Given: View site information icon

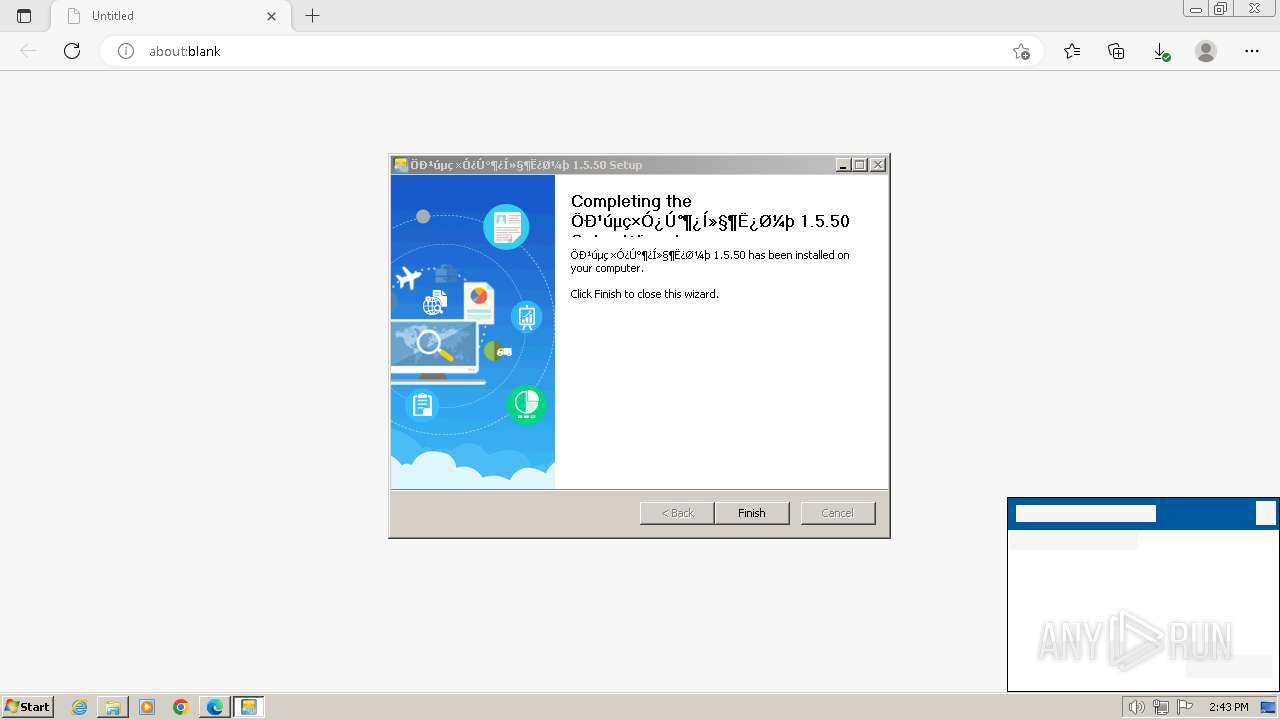Looking at the screenshot, I should click(126, 51).
